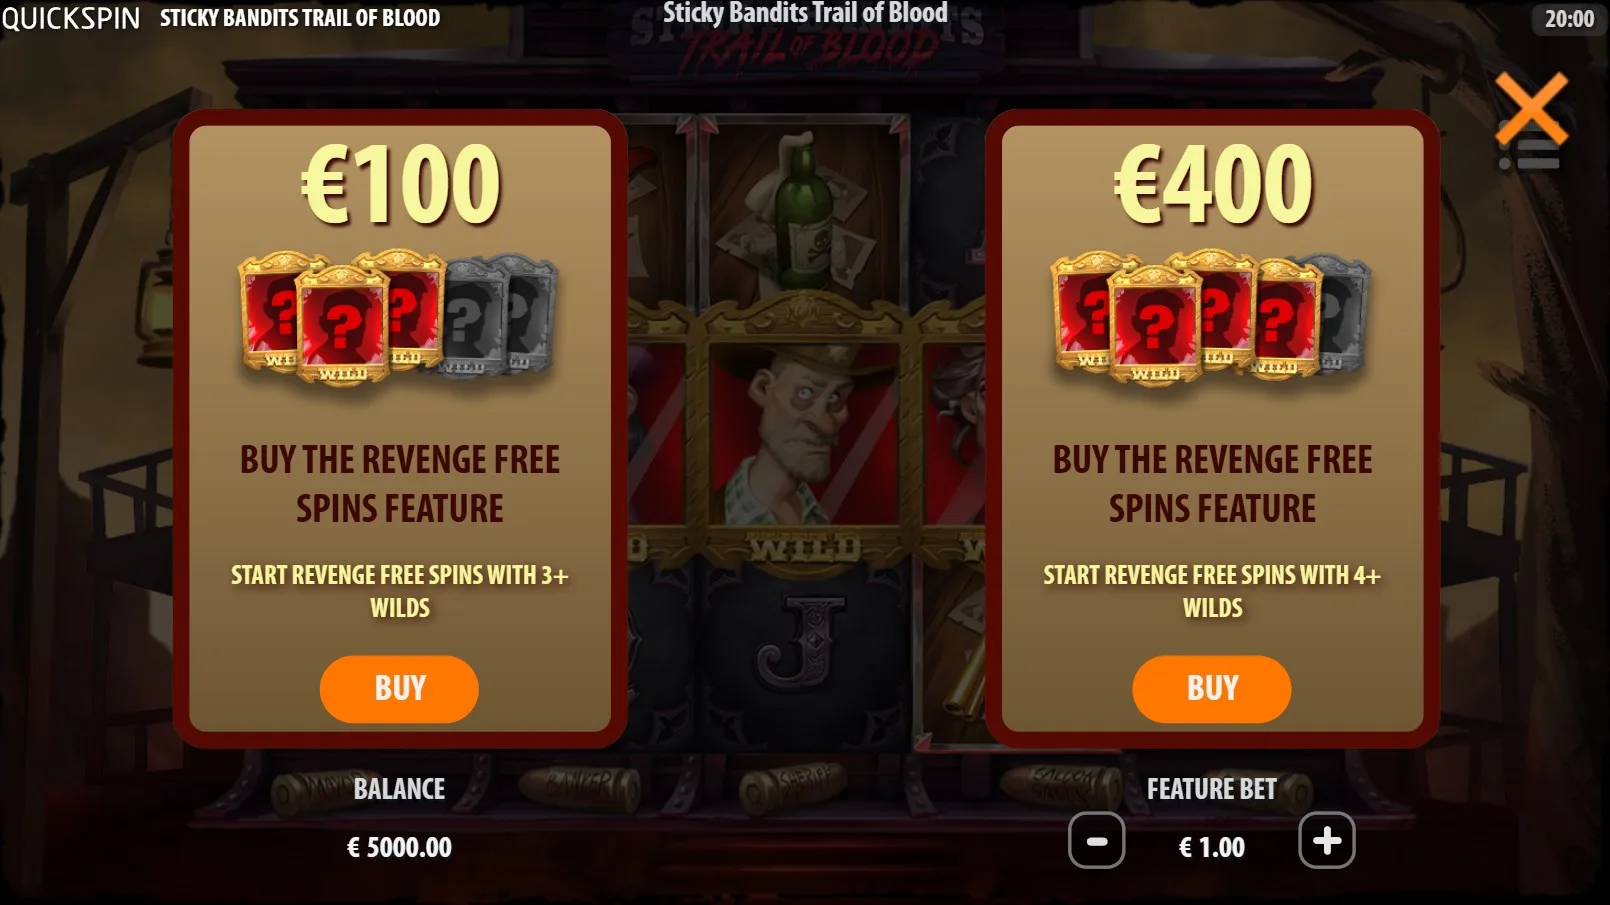1610x905 pixels.
Task: Select the four-wilds card stack icon
Action: [x=1211, y=317]
